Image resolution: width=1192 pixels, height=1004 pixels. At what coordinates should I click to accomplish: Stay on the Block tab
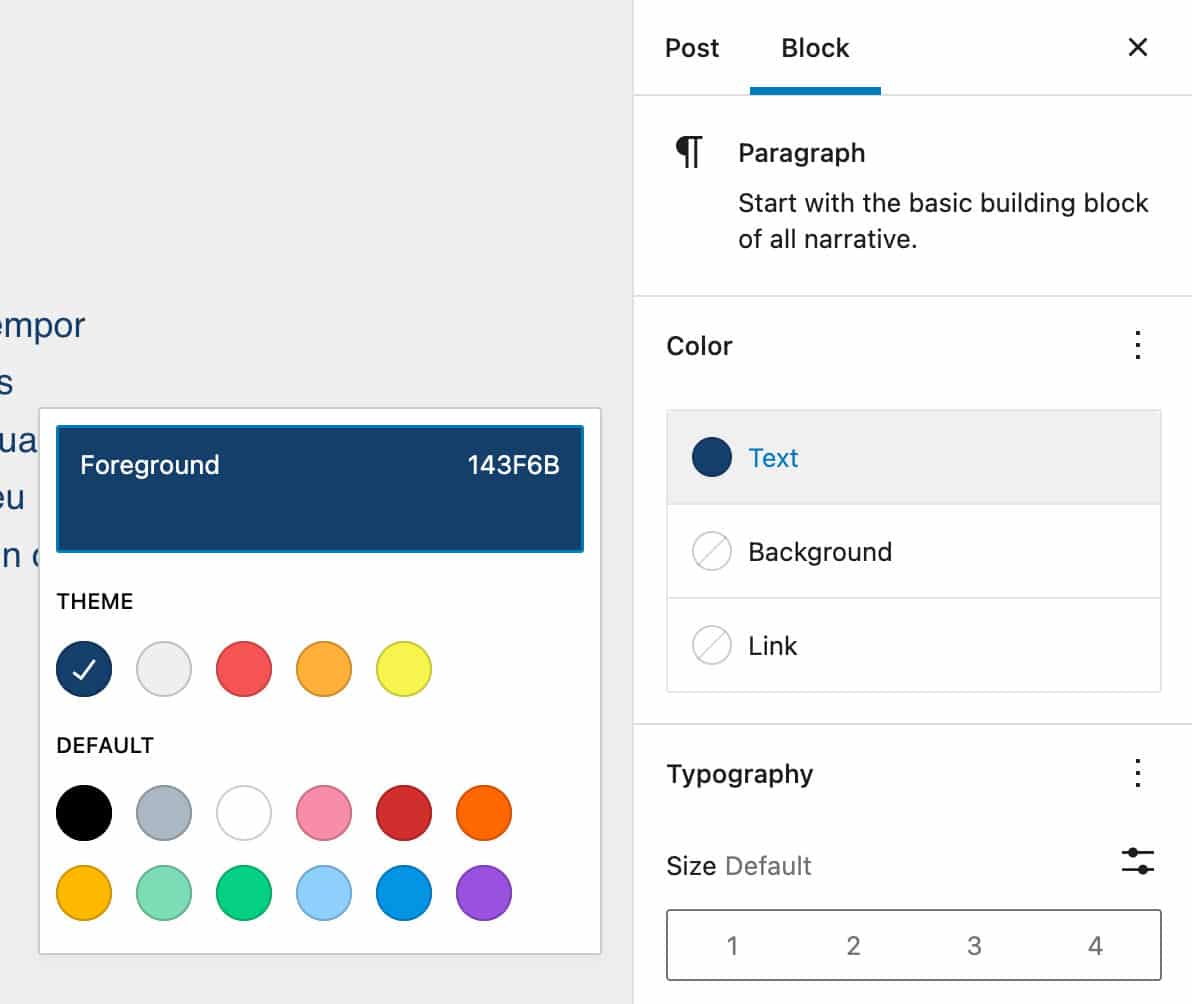(x=814, y=47)
